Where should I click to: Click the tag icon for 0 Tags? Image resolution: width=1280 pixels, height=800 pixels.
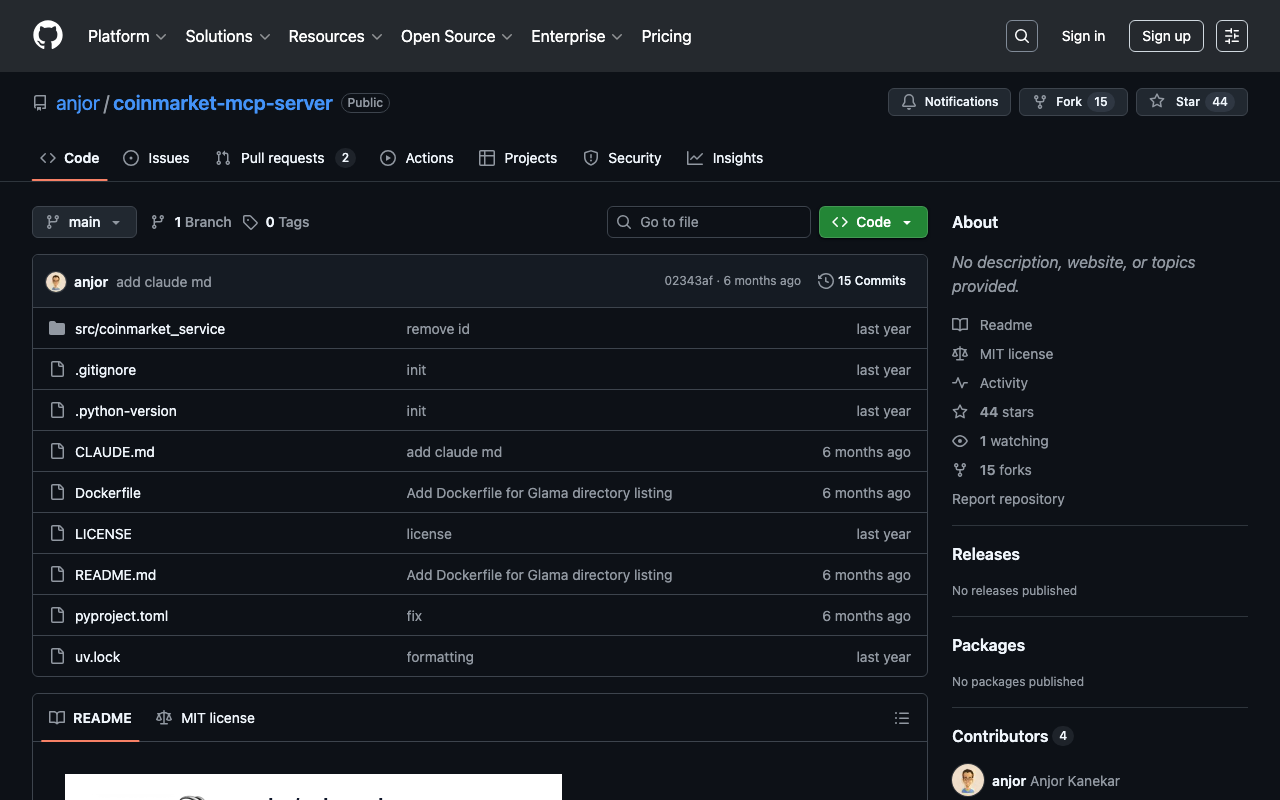250,222
